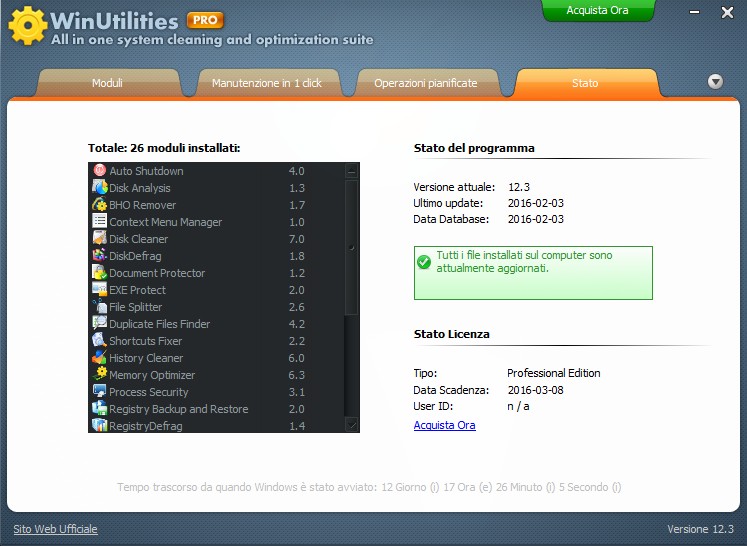The image size is (747, 546).
Task: Click the DiskDefrag colorful icon
Action: click(x=100, y=255)
